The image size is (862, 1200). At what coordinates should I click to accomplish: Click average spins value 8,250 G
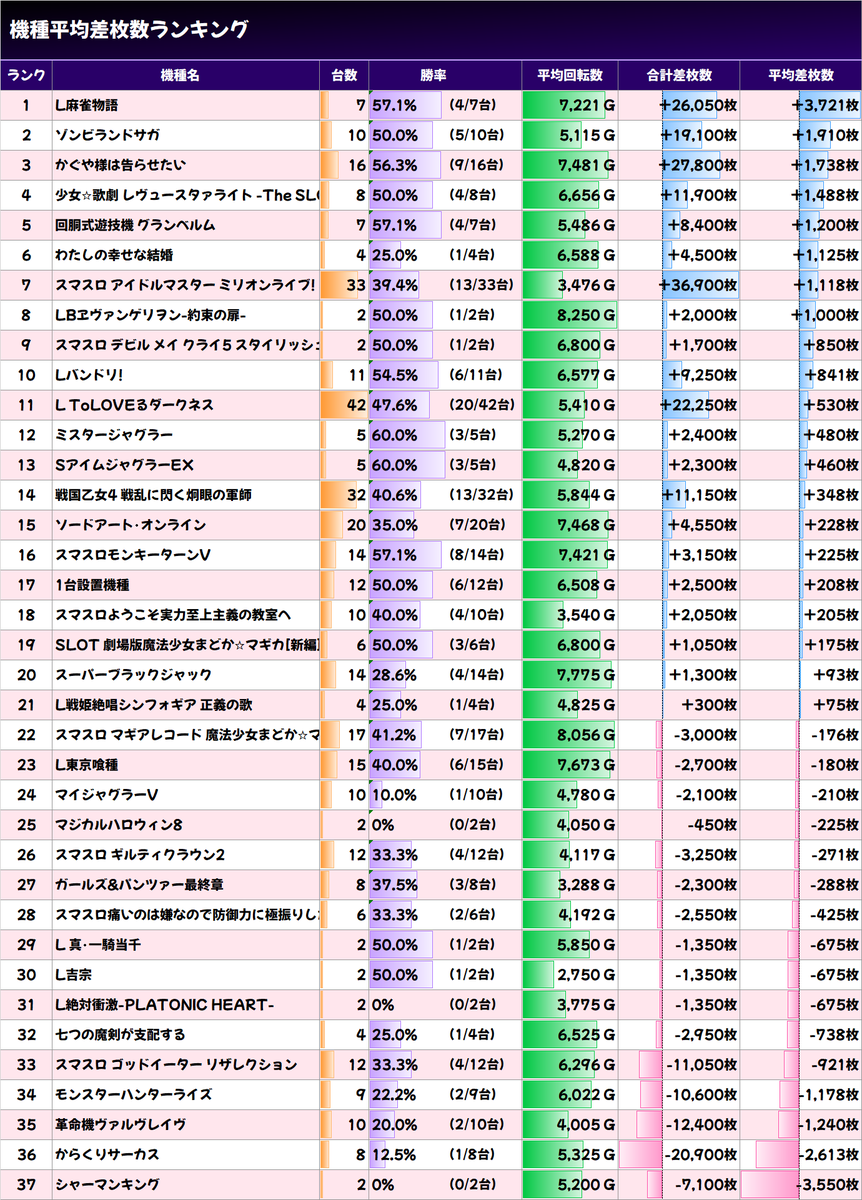587,315
